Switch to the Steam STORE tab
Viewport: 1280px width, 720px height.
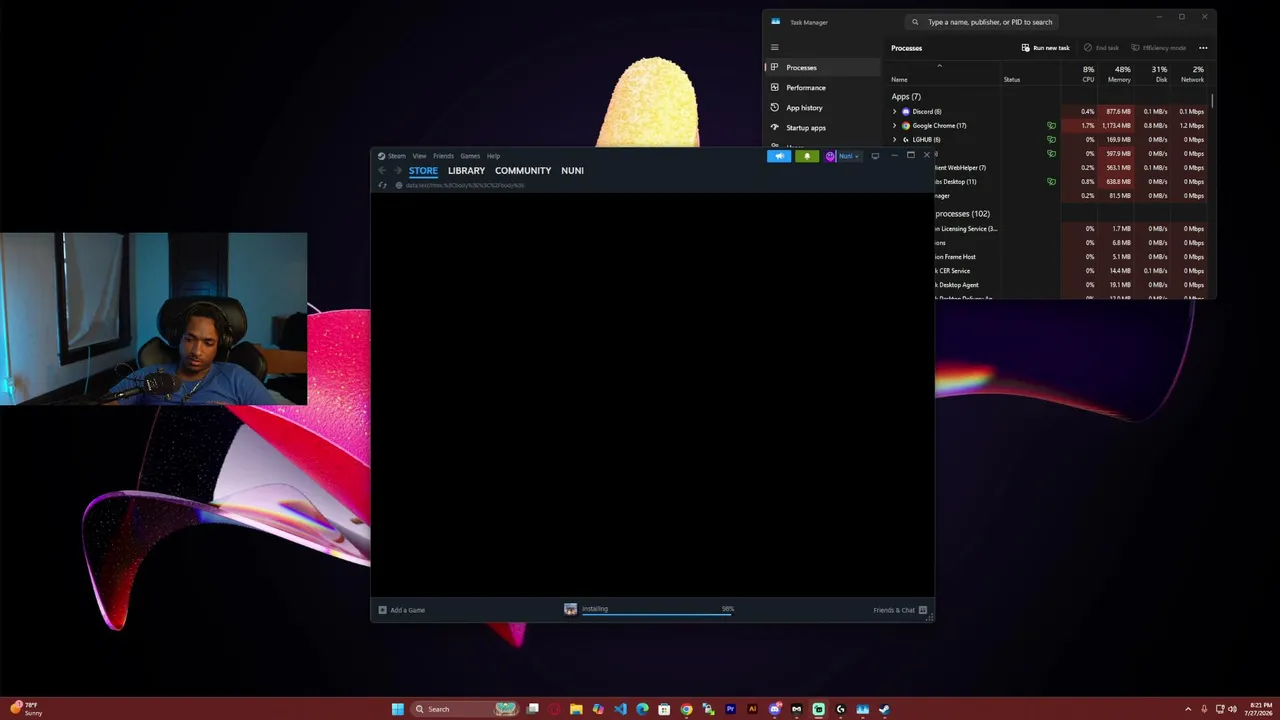(423, 171)
